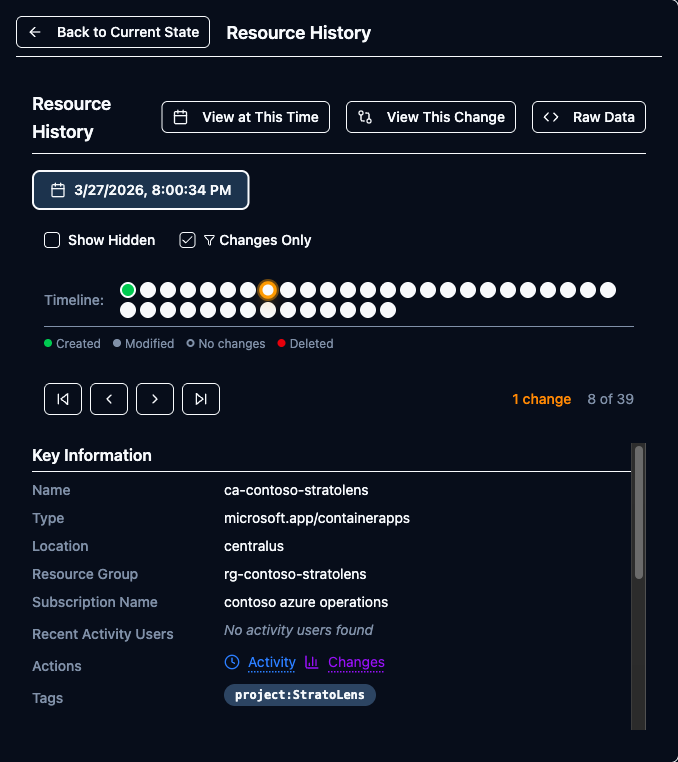The image size is (678, 762).
Task: Click the bar chart icon beside Changes
Action: click(x=312, y=662)
